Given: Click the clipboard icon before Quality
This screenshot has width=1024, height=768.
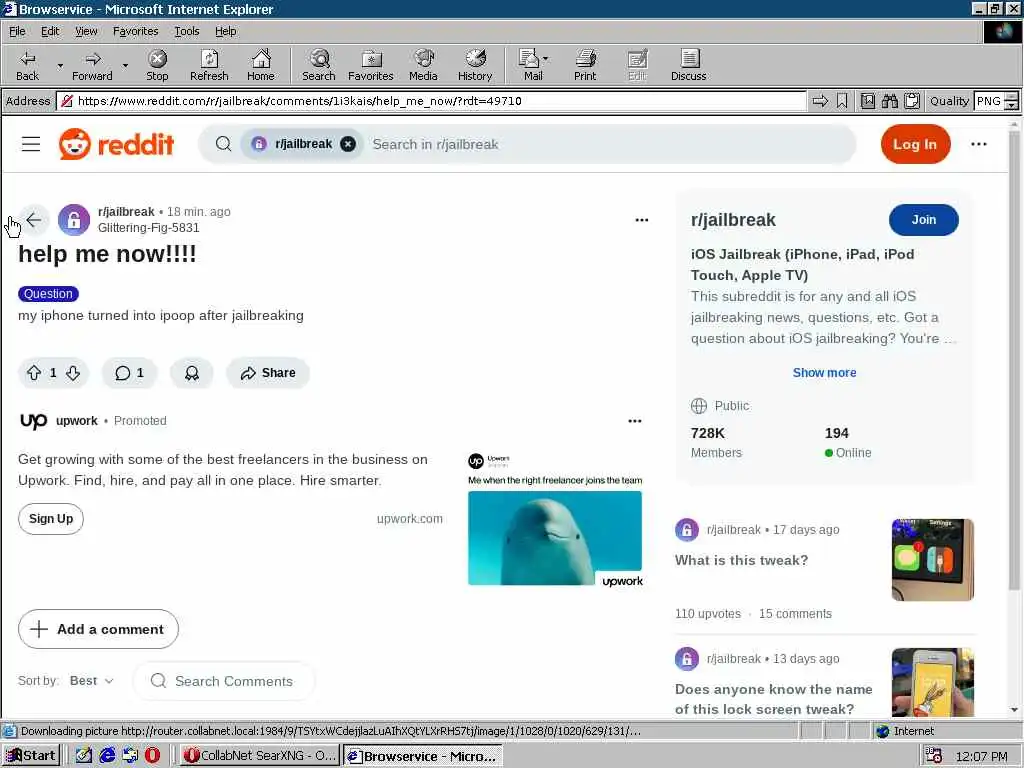Looking at the screenshot, I should click(912, 101).
